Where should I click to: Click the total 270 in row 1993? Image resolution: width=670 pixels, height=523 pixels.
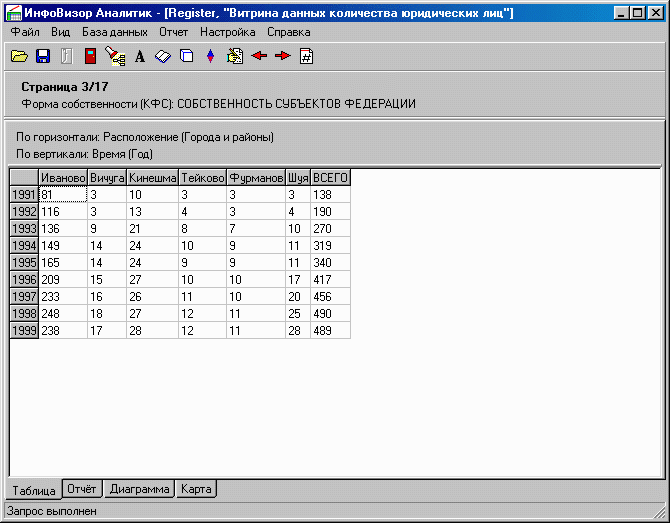point(330,229)
